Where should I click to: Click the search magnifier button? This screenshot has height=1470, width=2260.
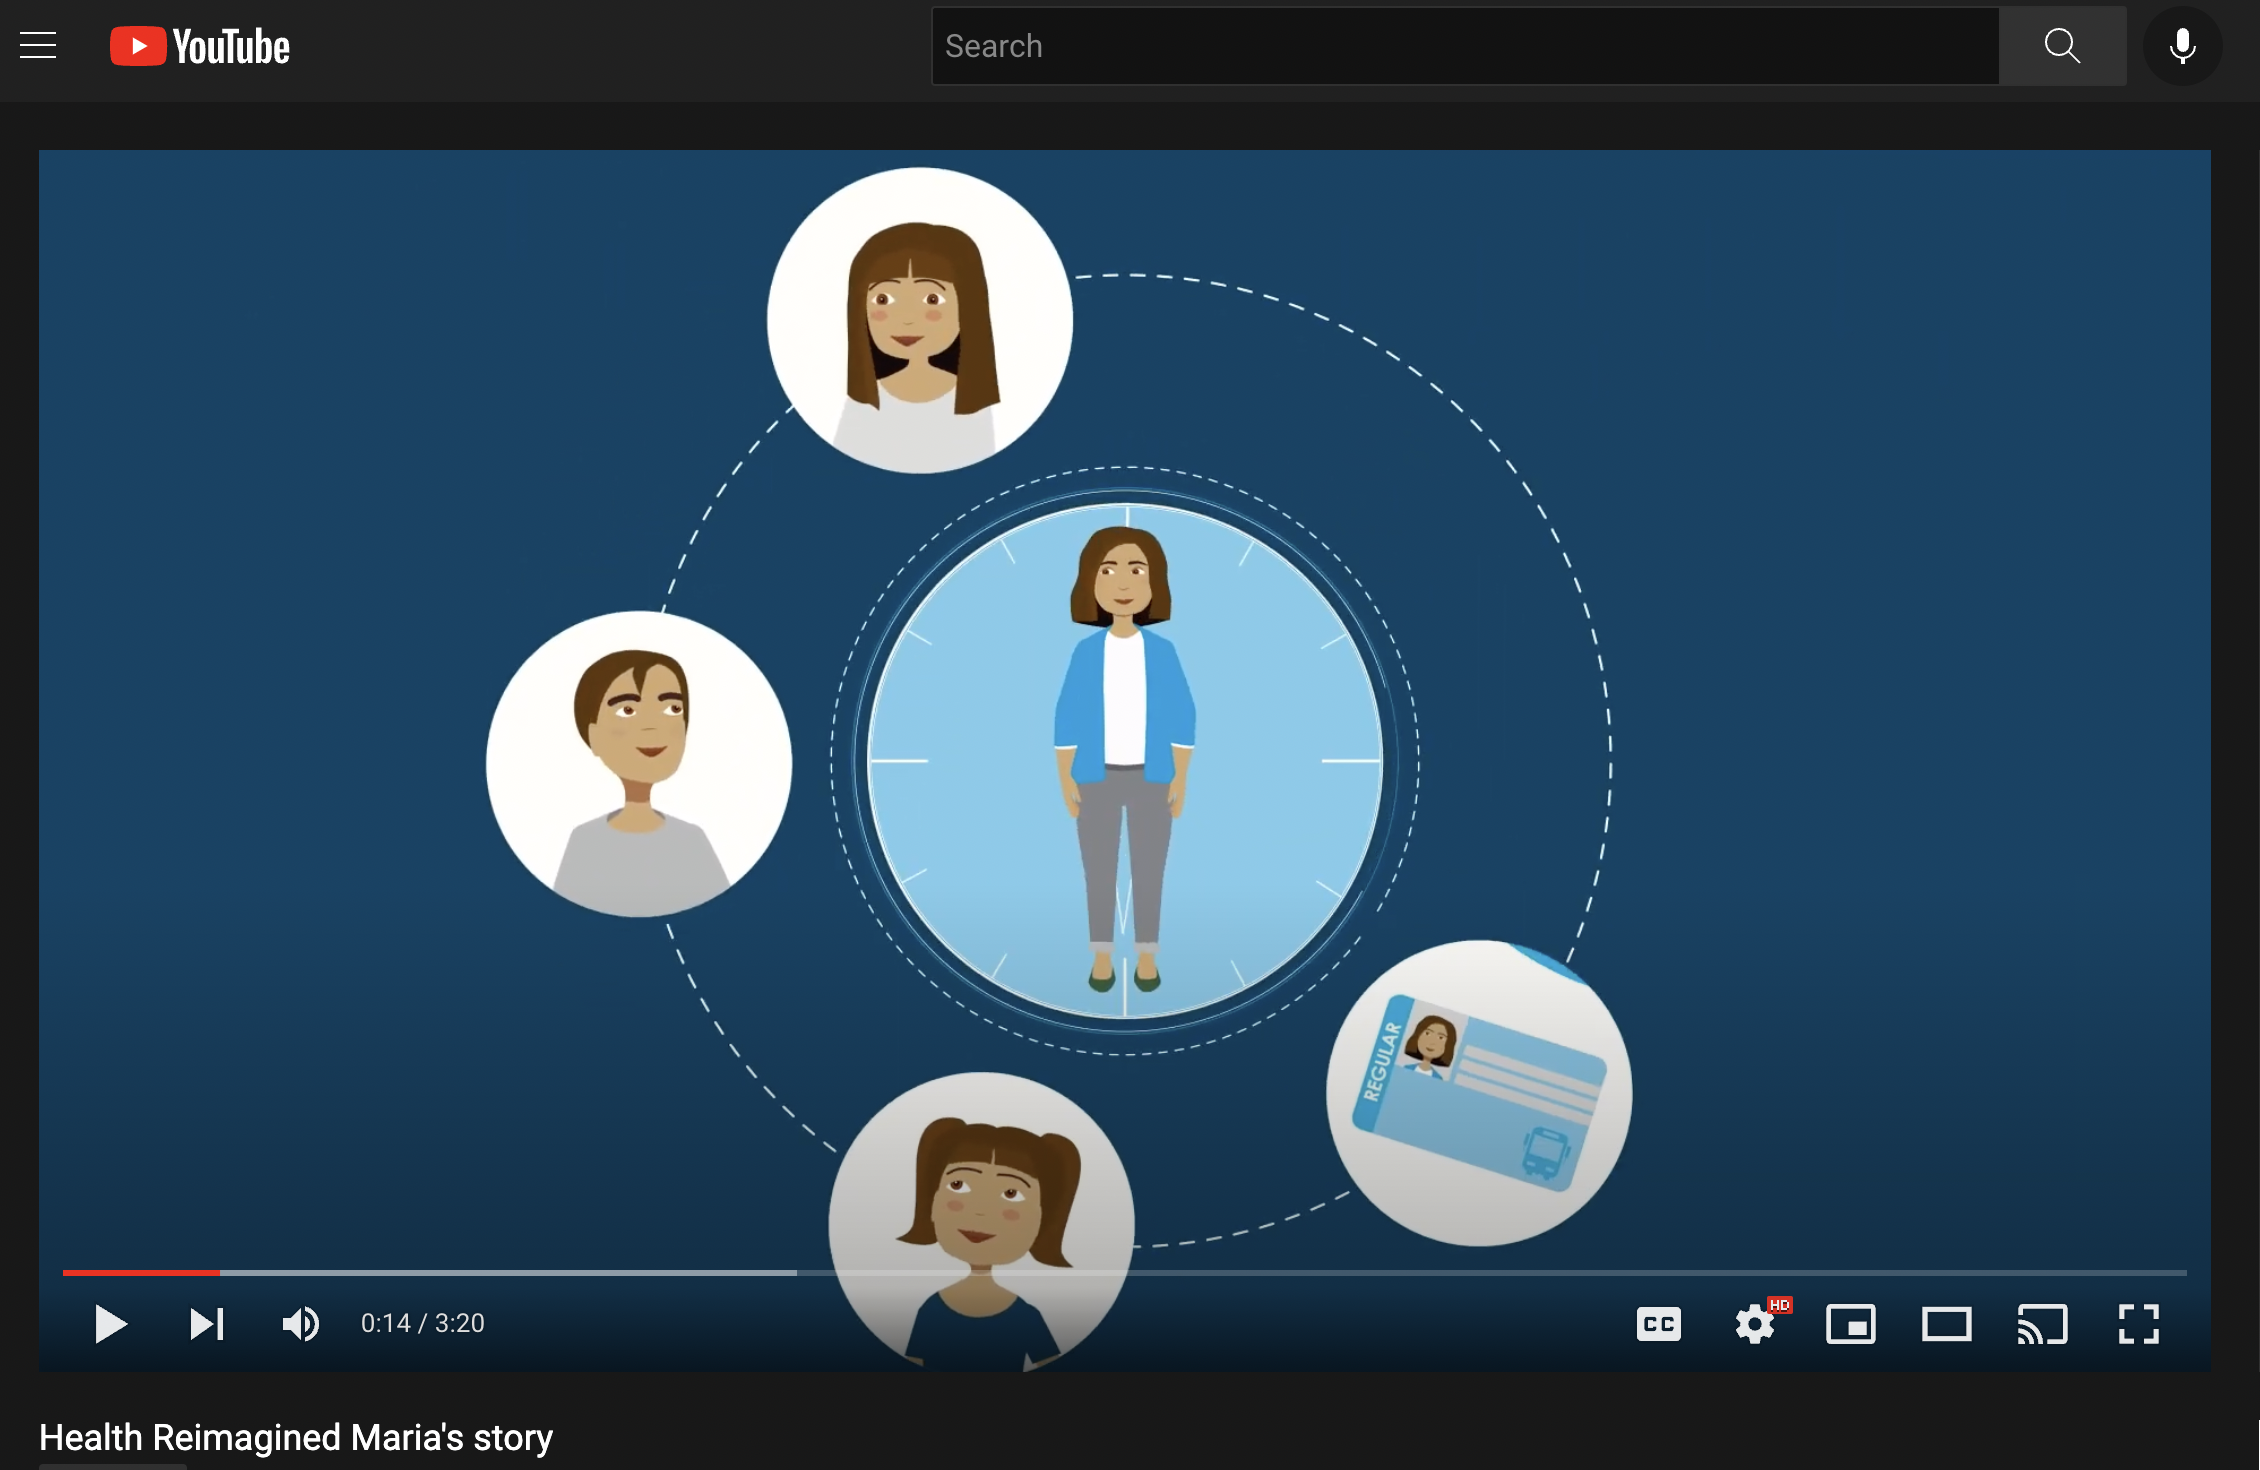tap(2061, 46)
